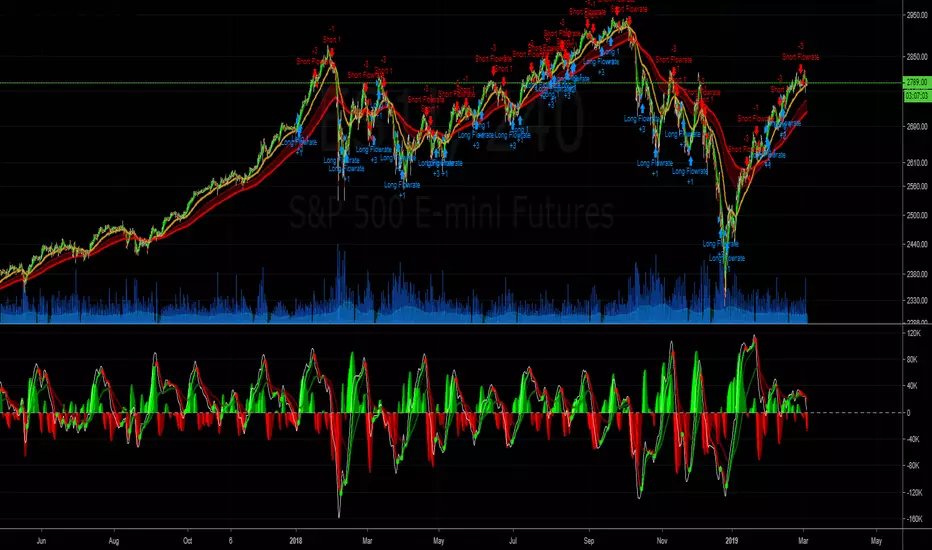Screen dimensions: 932x550
Task: Click the -40K indicator scale label
Action: (x=913, y=439)
